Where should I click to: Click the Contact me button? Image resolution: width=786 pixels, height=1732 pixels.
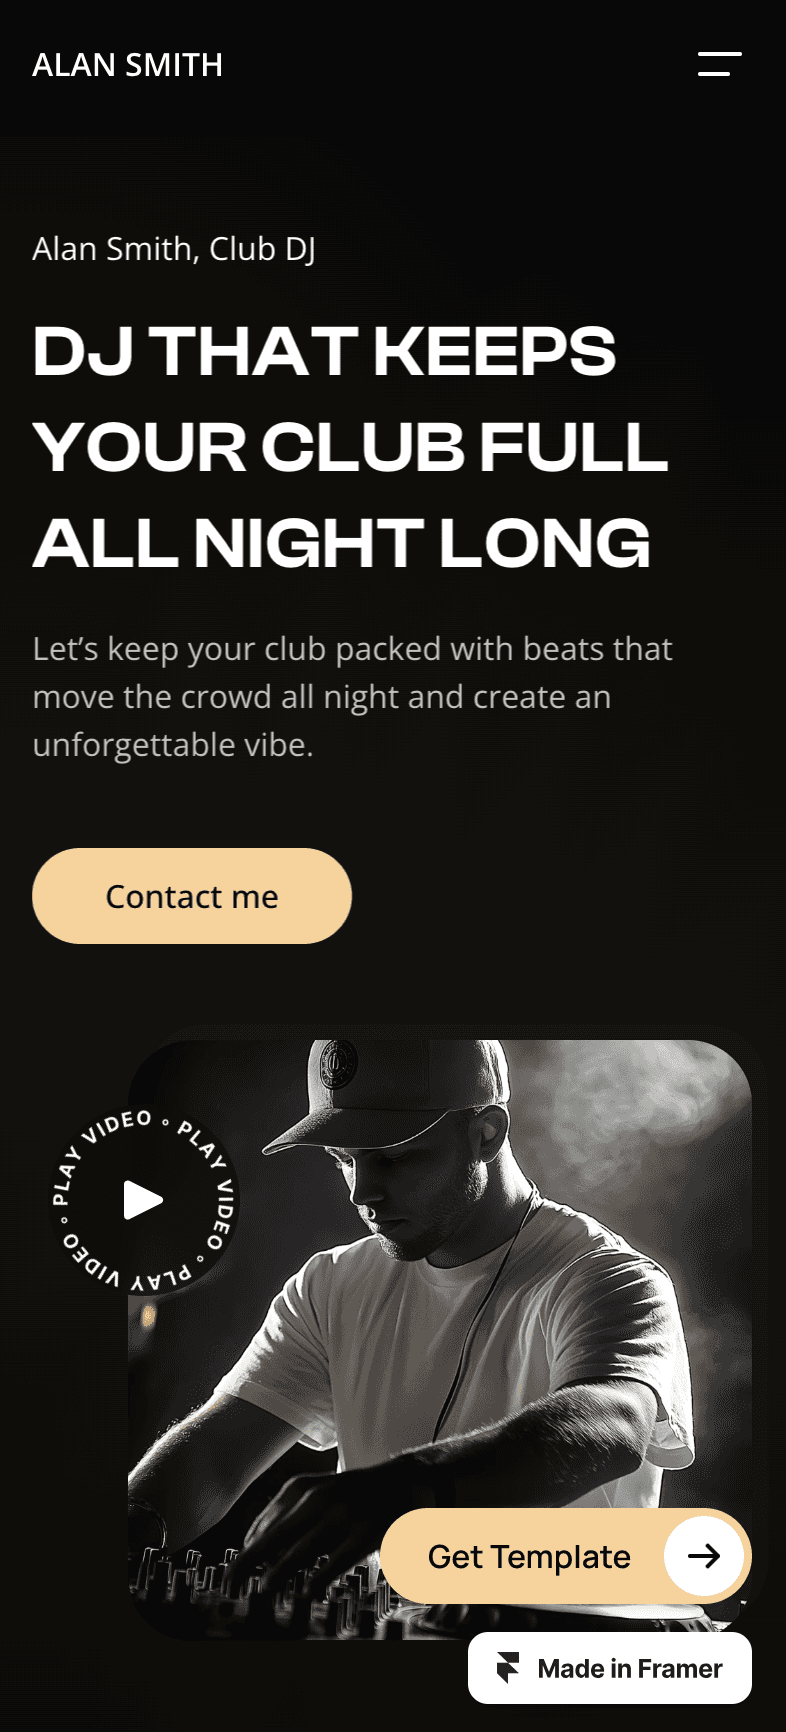click(192, 896)
